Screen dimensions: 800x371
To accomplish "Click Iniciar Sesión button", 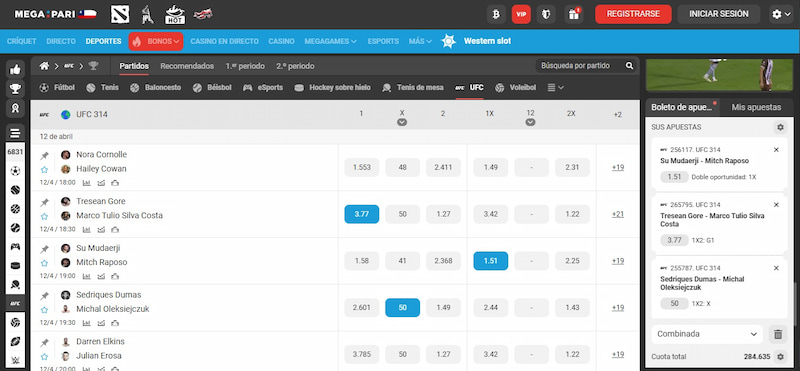I will [x=719, y=14].
